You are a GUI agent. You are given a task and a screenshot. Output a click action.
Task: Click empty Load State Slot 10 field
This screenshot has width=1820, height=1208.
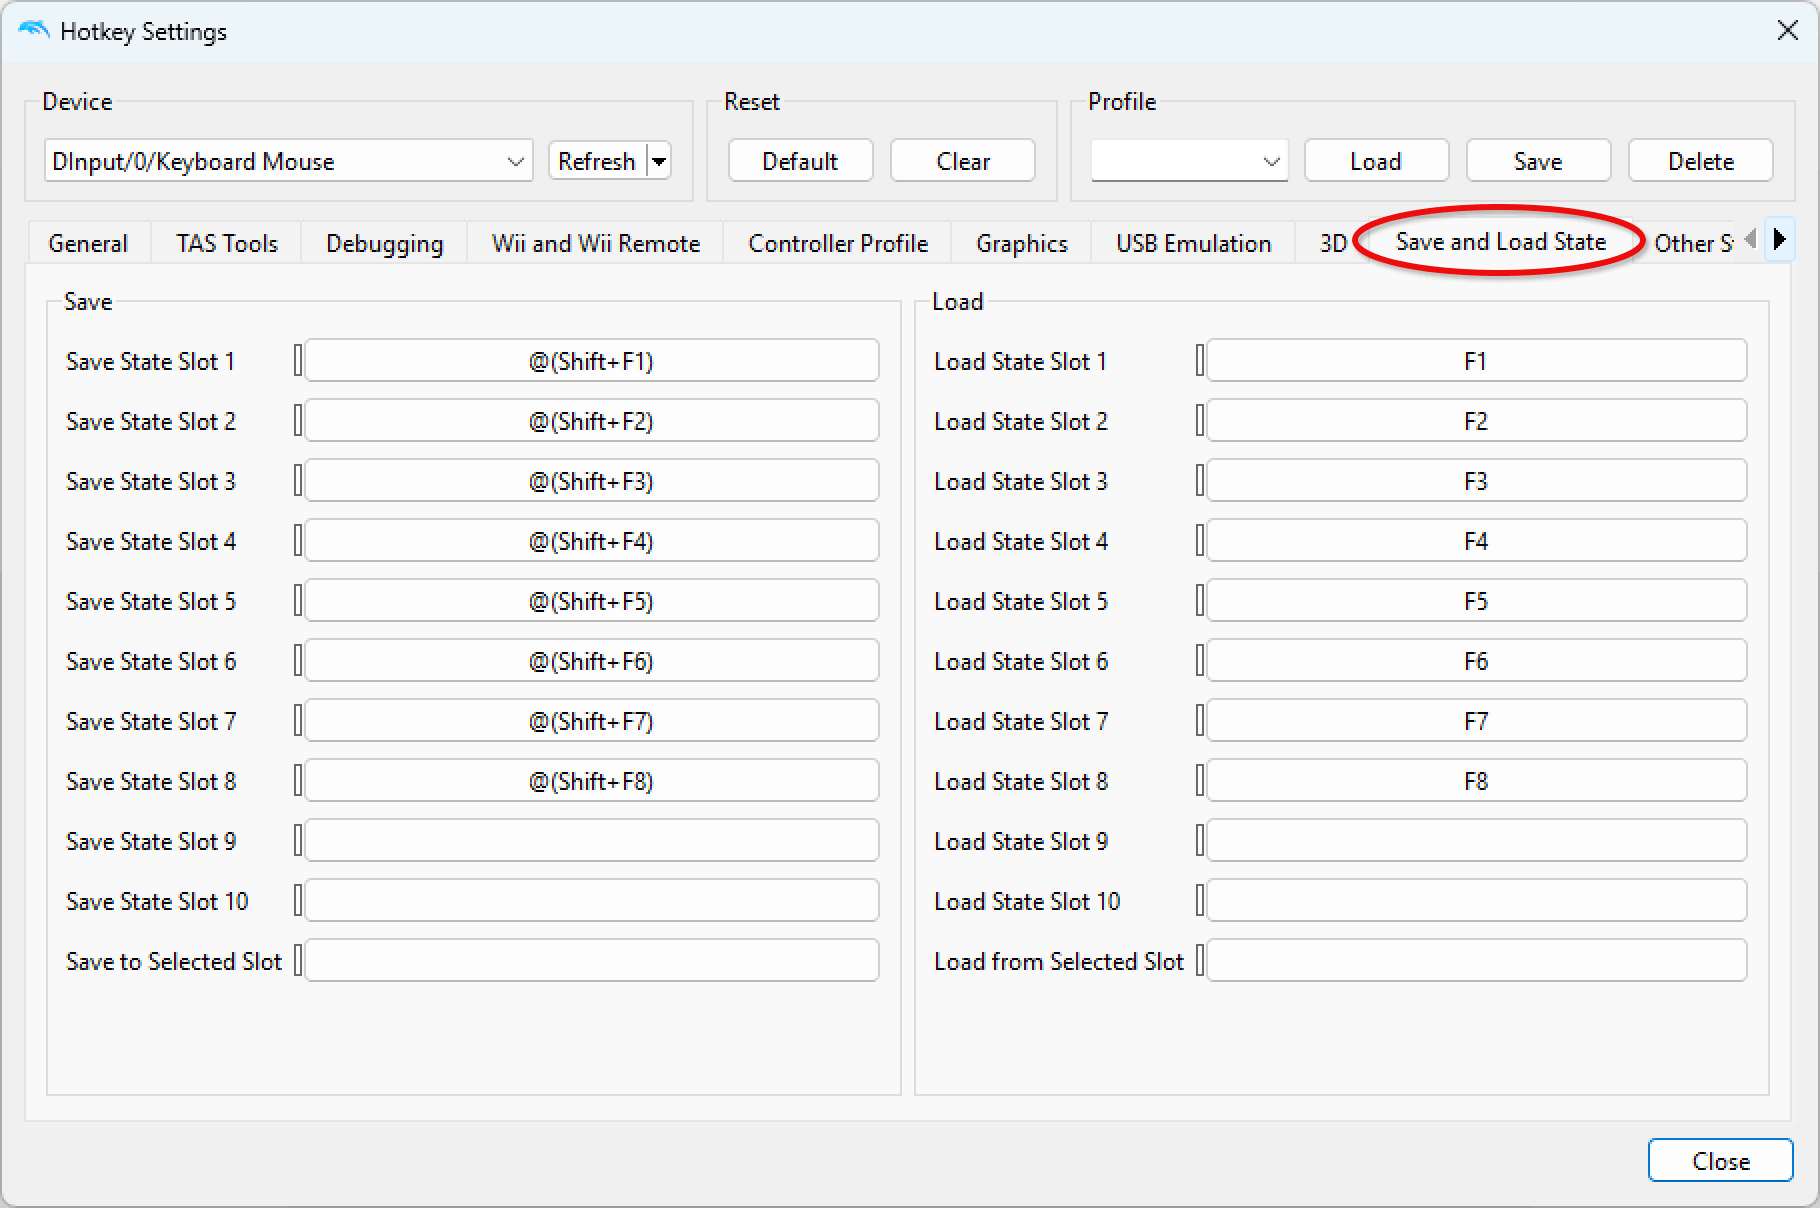[x=1477, y=901]
